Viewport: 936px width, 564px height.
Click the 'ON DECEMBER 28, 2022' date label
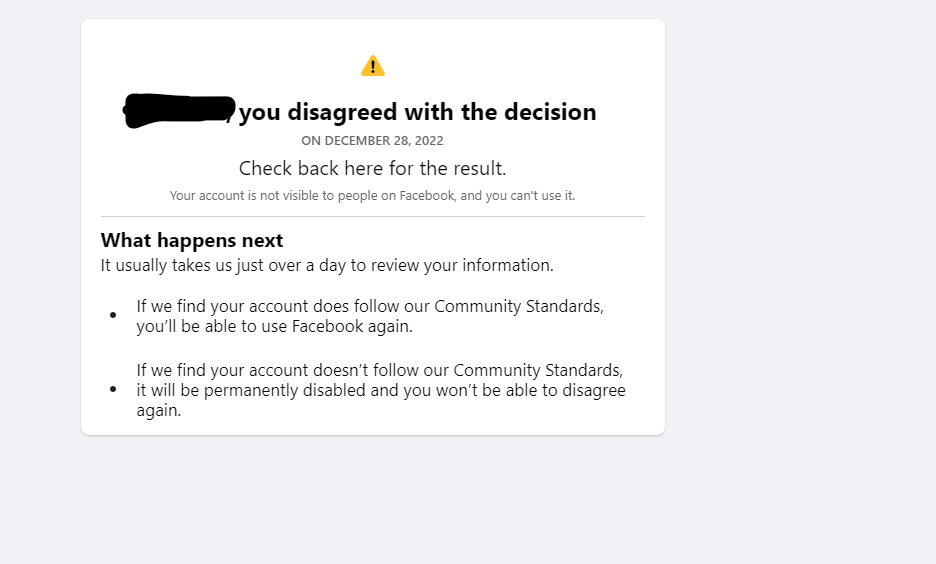click(x=372, y=141)
